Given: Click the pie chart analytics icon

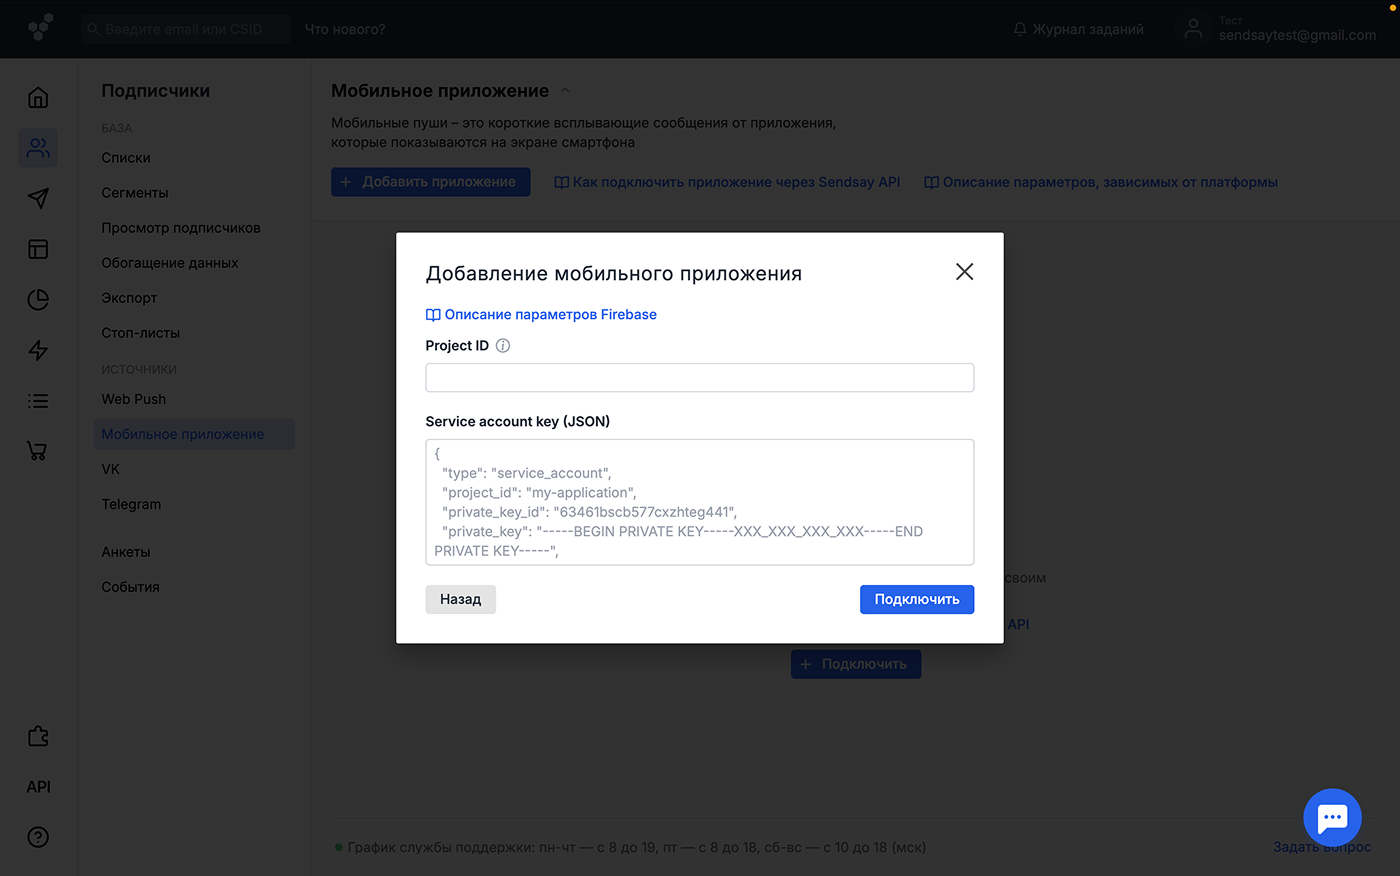Looking at the screenshot, I should 38,299.
